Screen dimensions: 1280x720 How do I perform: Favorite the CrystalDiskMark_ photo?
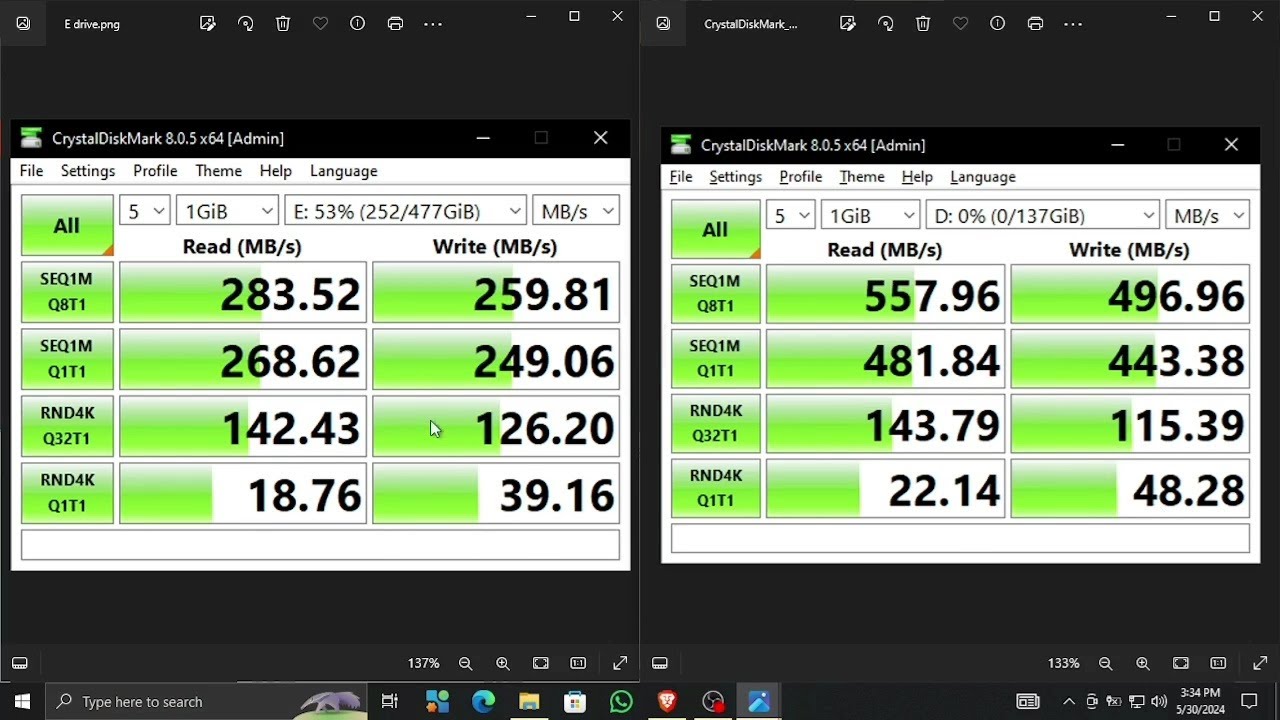(x=960, y=24)
